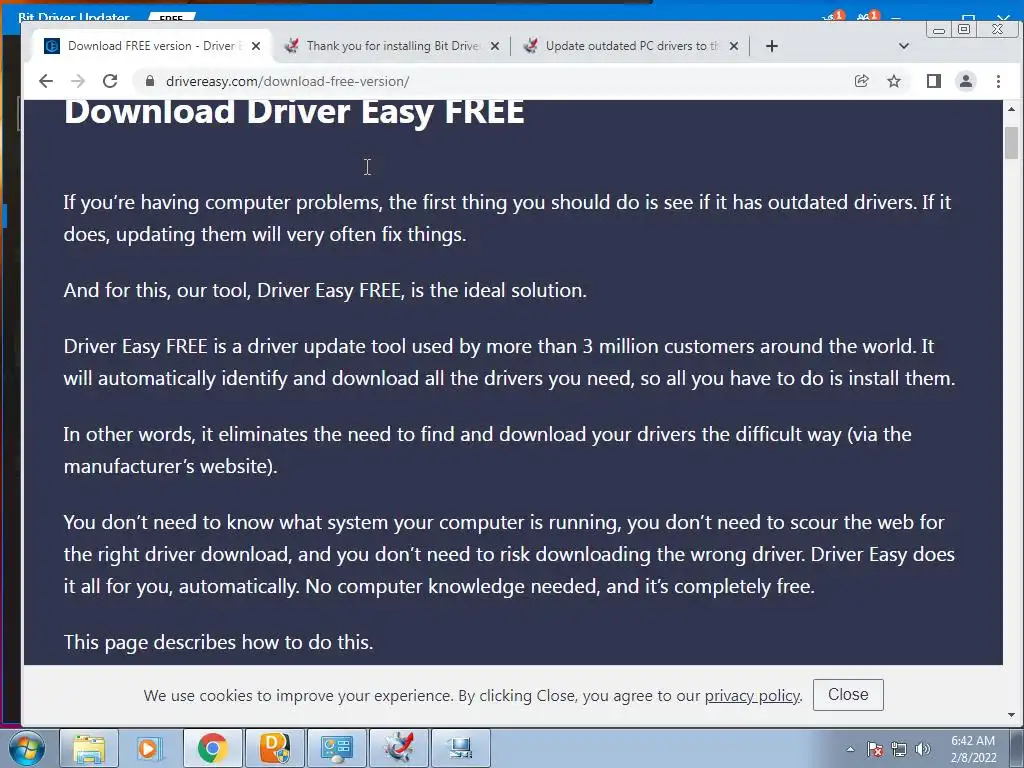This screenshot has height=768, width=1024.
Task: Click the Download Driver Easy FREE heading
Action: (x=294, y=111)
